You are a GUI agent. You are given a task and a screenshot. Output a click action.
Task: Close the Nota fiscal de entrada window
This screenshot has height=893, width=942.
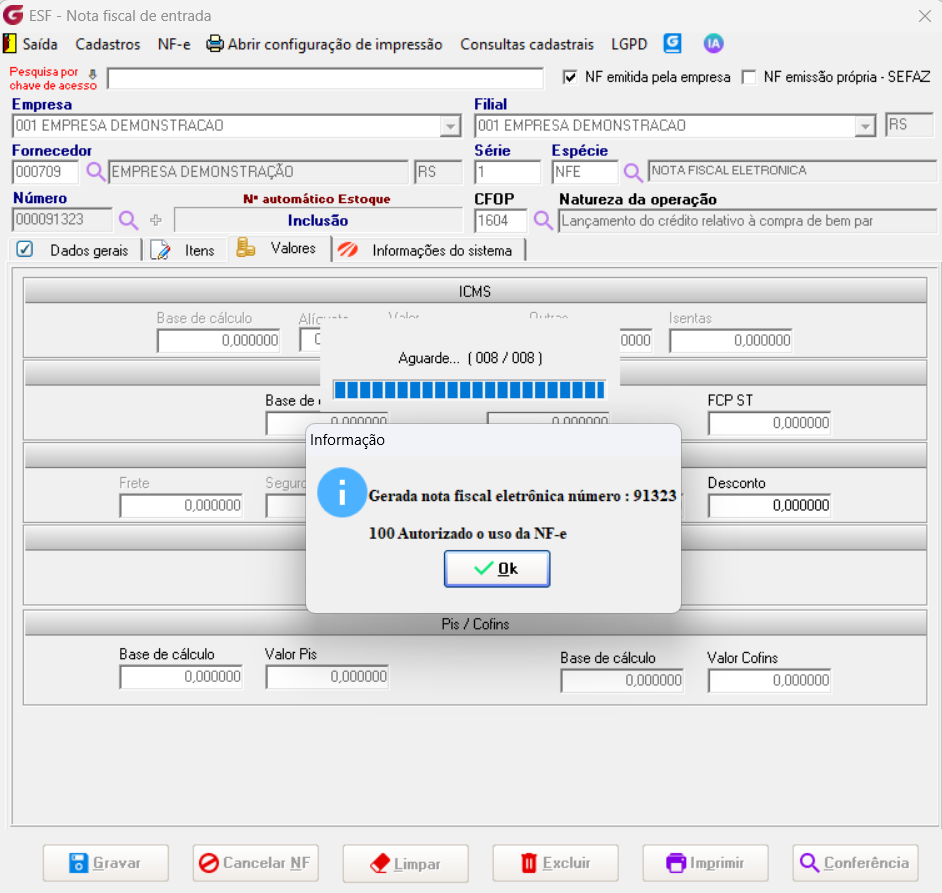(x=925, y=16)
